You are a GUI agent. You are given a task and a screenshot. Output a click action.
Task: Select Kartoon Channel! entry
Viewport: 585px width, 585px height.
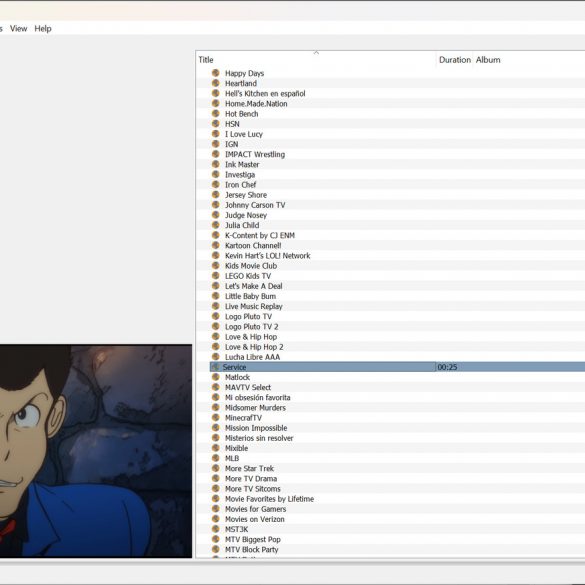253,245
